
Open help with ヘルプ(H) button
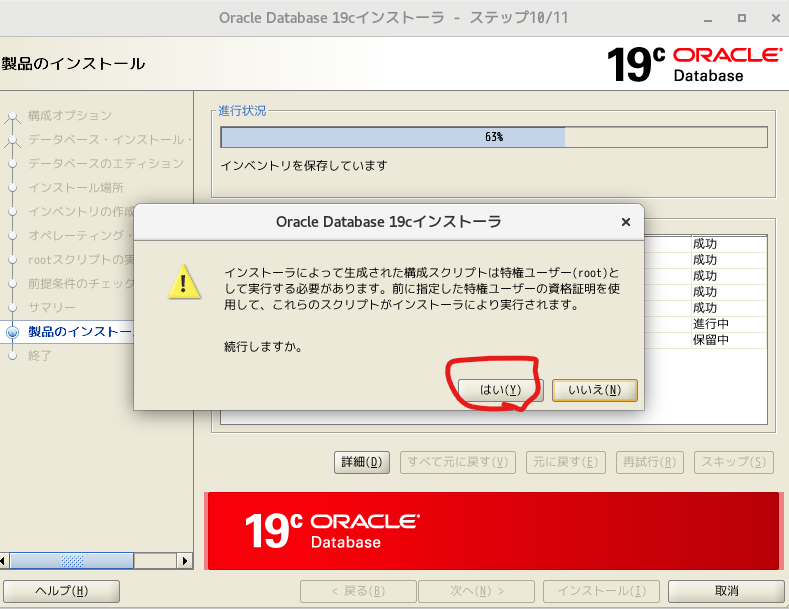[61, 591]
